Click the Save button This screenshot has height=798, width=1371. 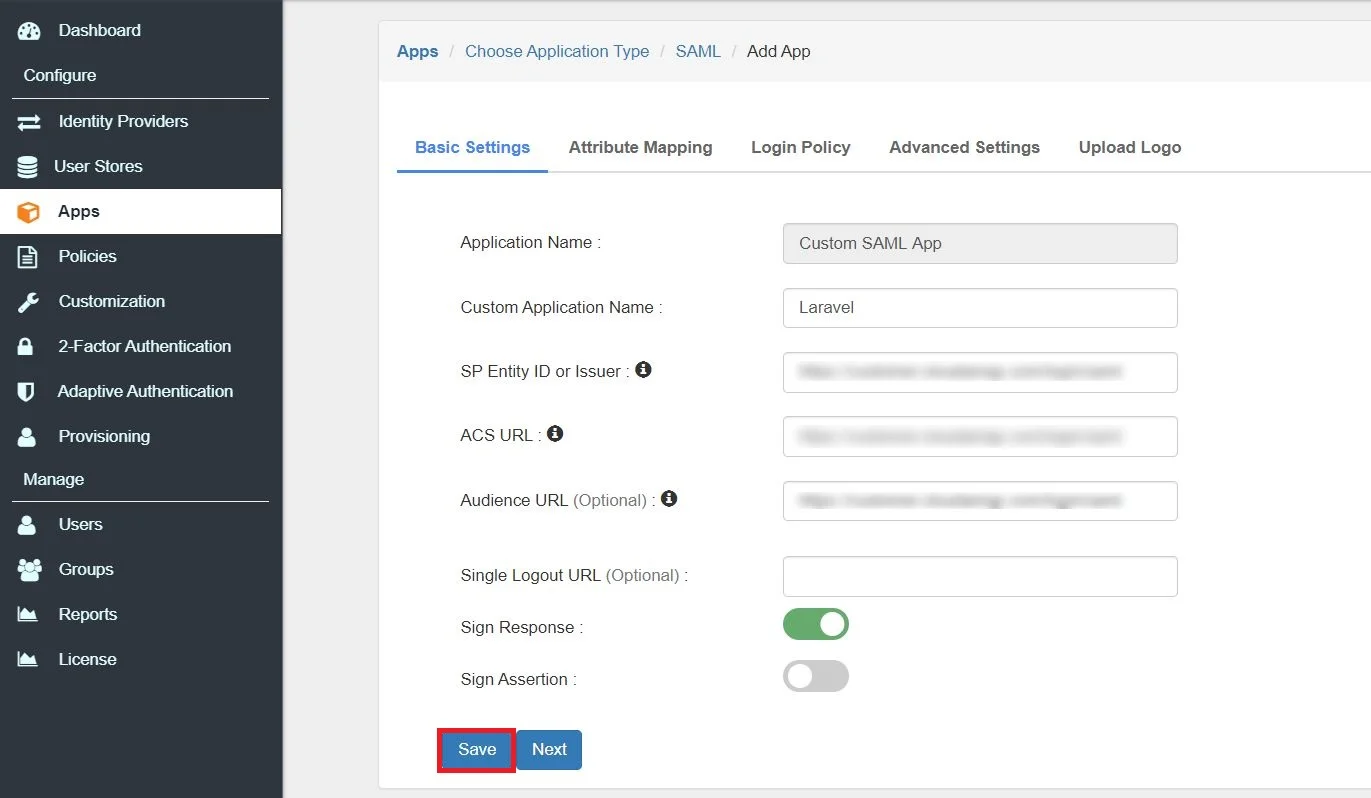[x=477, y=750]
